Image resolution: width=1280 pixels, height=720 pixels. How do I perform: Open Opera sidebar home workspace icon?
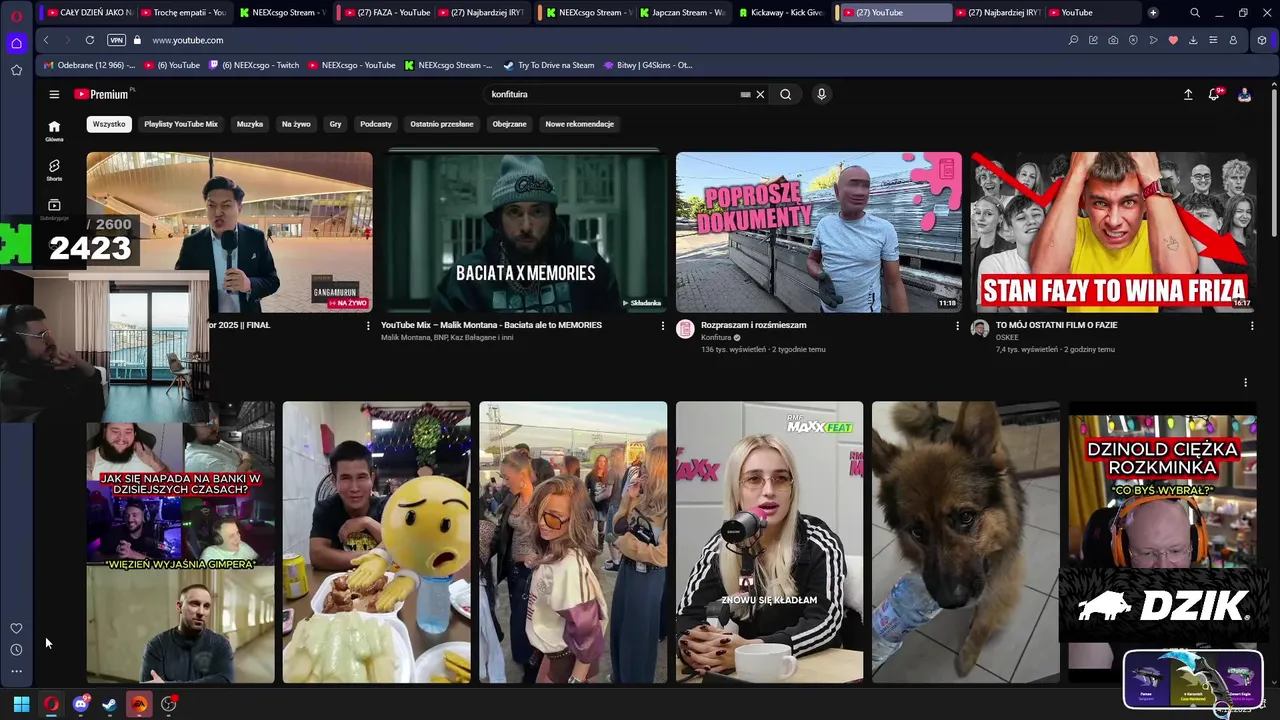[16, 43]
